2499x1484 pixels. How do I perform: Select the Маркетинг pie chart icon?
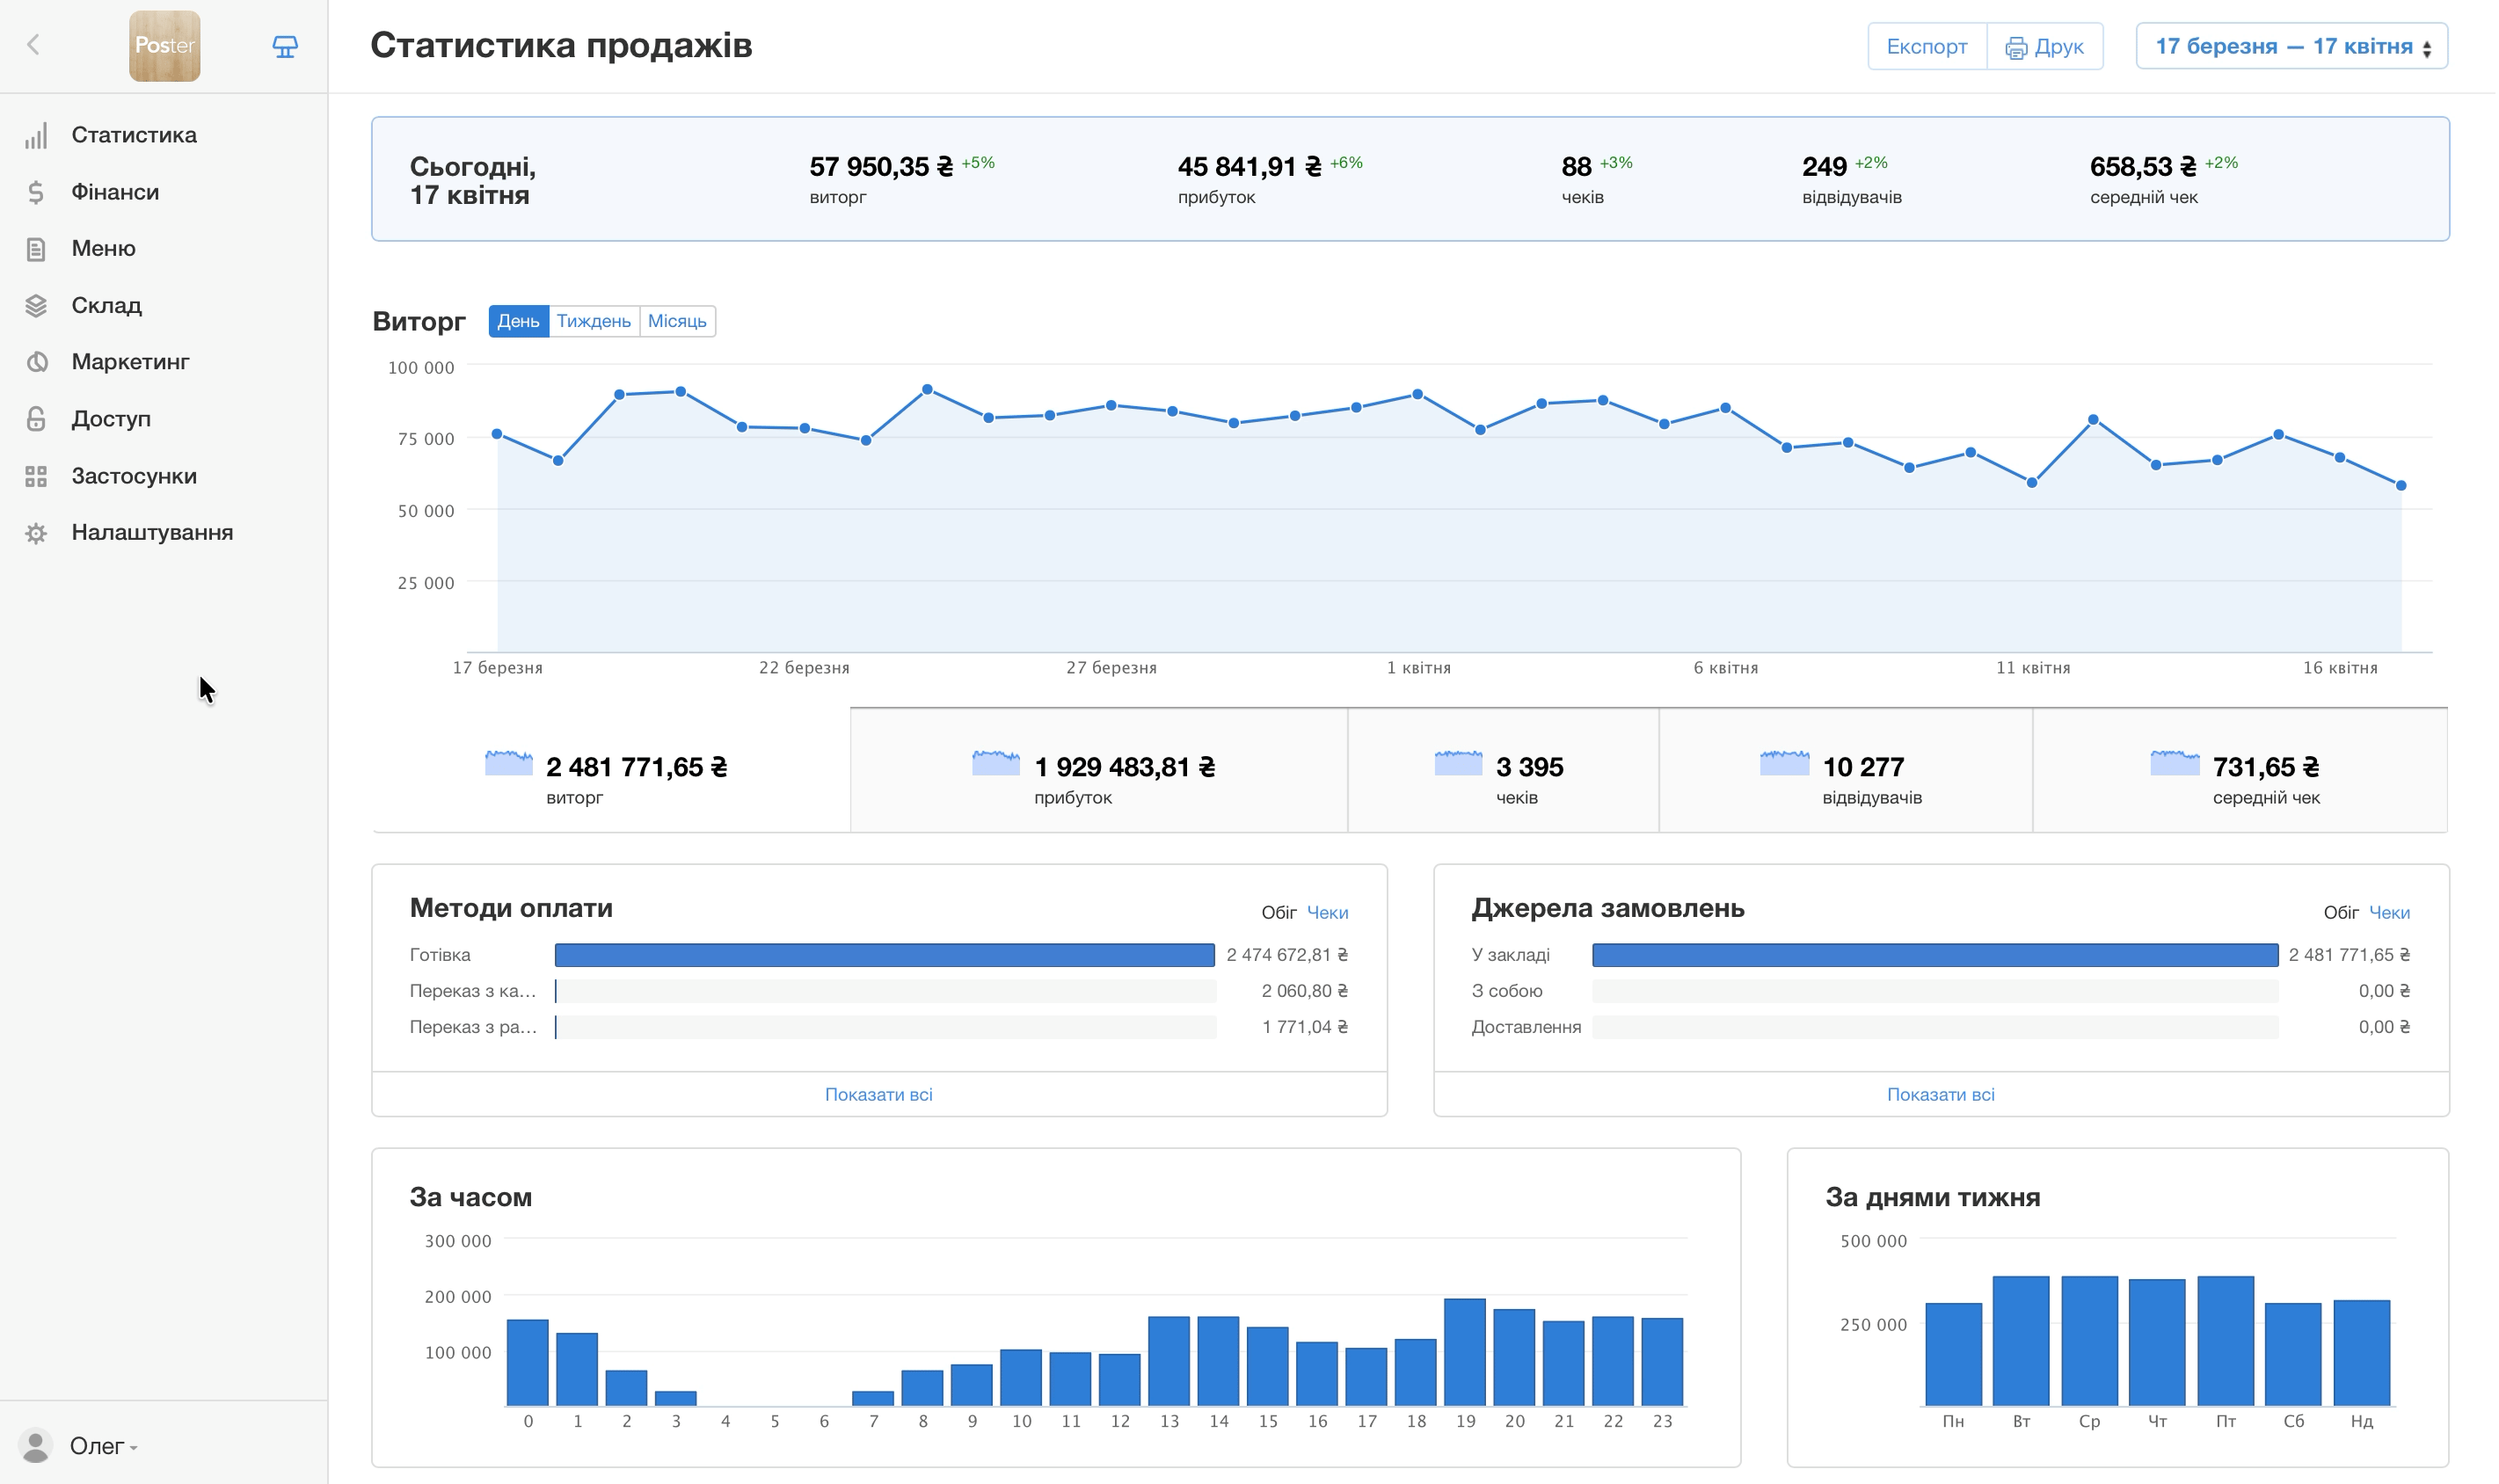tap(36, 362)
